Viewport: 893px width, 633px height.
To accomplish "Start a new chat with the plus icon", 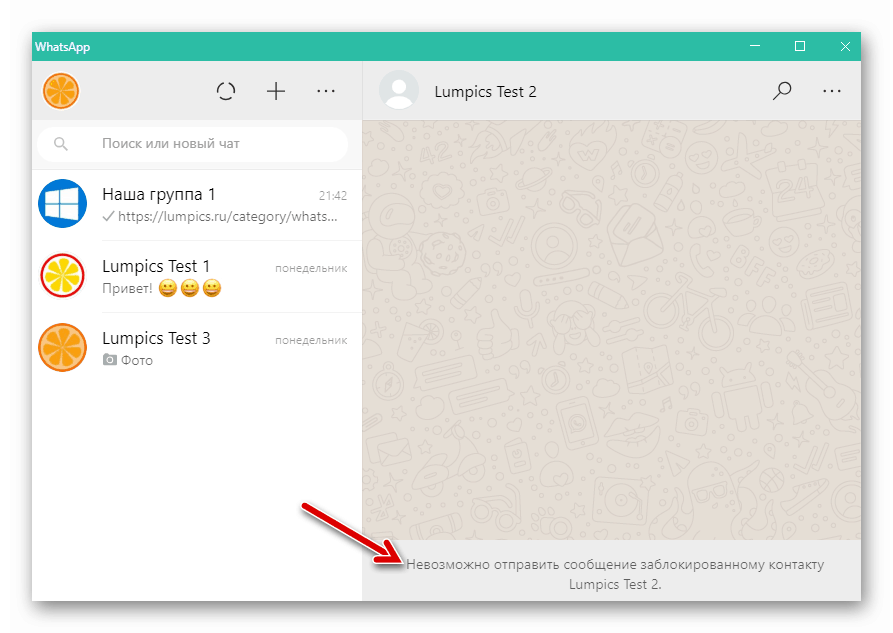I will [275, 90].
